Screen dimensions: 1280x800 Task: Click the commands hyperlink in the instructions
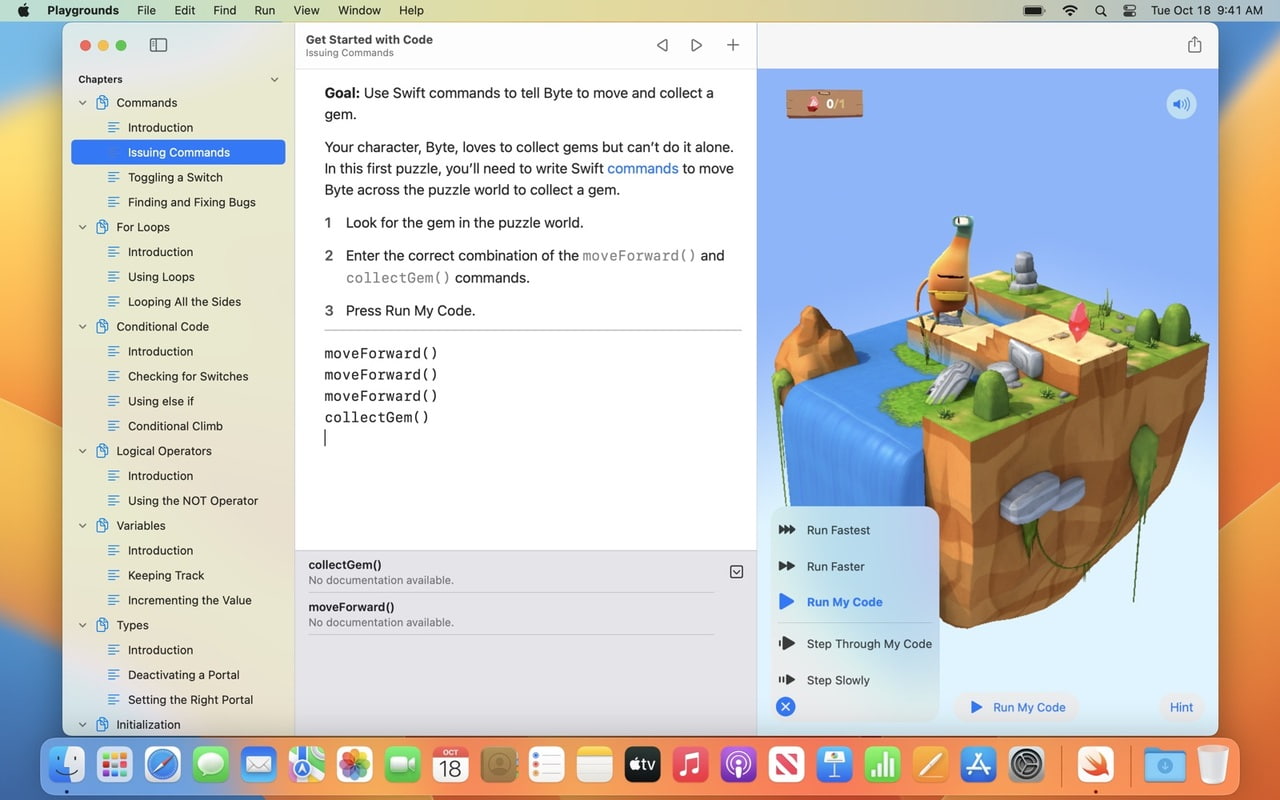click(642, 168)
